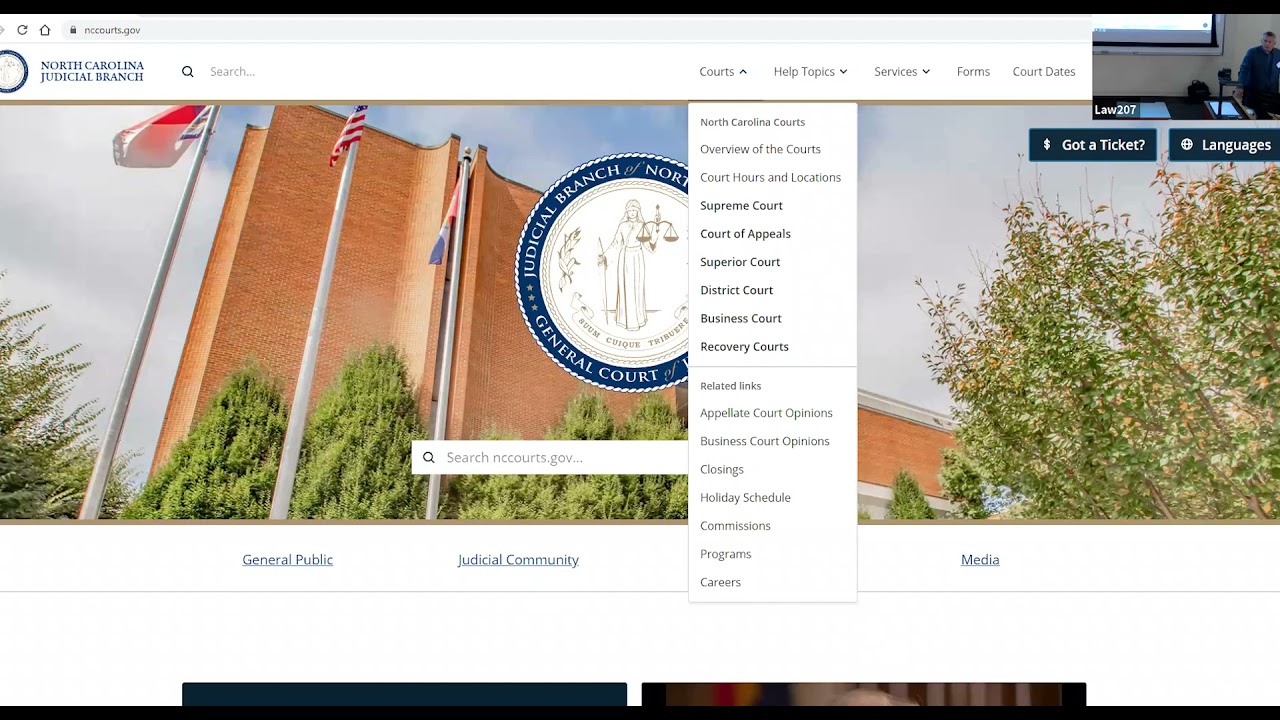This screenshot has height=720, width=1280.
Task: Click the padlock icon beside nccourts.gov
Action: [x=73, y=30]
